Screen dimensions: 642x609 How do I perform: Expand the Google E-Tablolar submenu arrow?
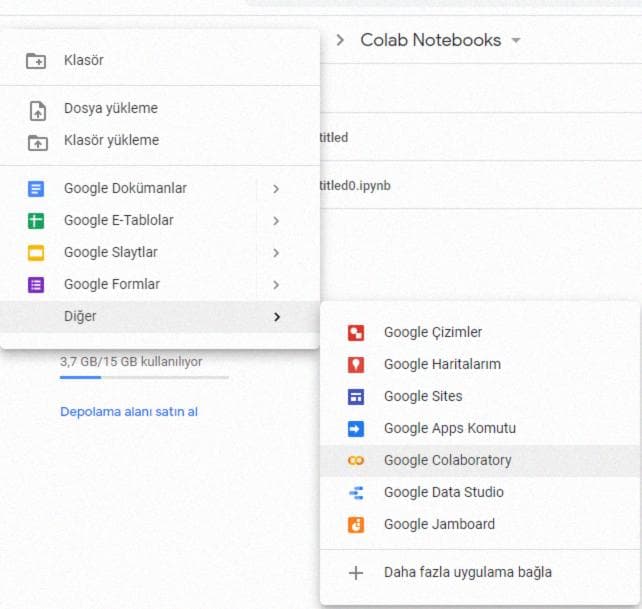pyautogui.click(x=276, y=221)
